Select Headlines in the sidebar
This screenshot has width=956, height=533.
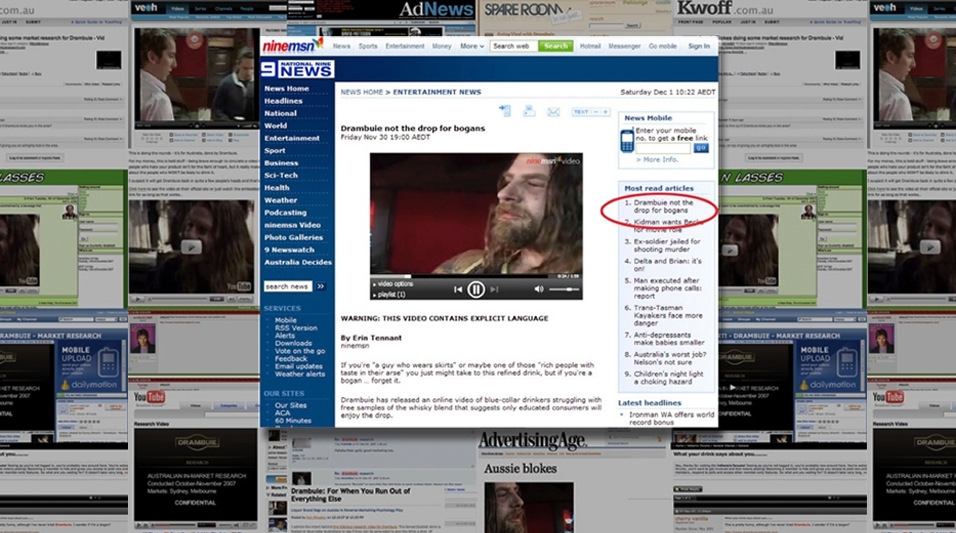[x=283, y=101]
